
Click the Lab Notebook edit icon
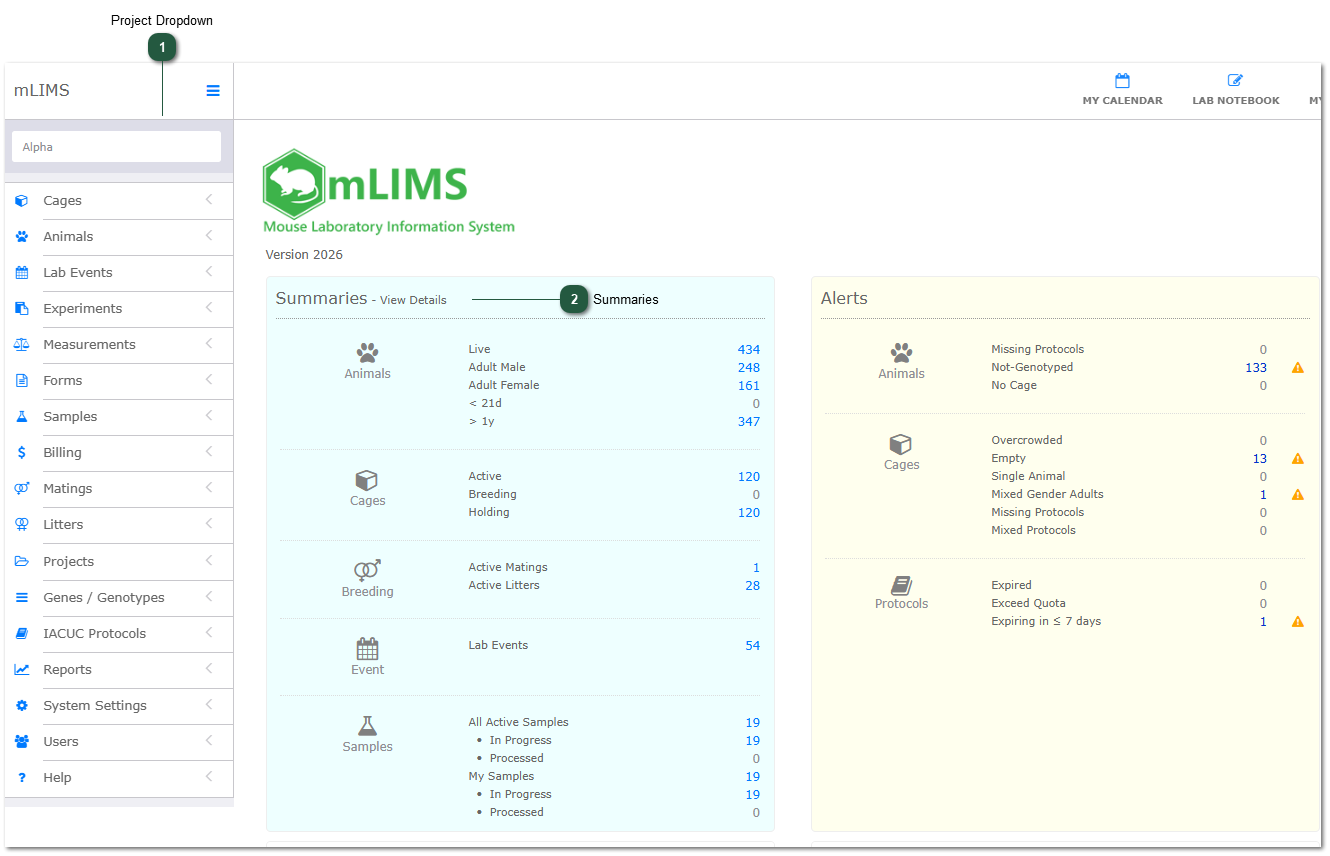(x=1235, y=81)
